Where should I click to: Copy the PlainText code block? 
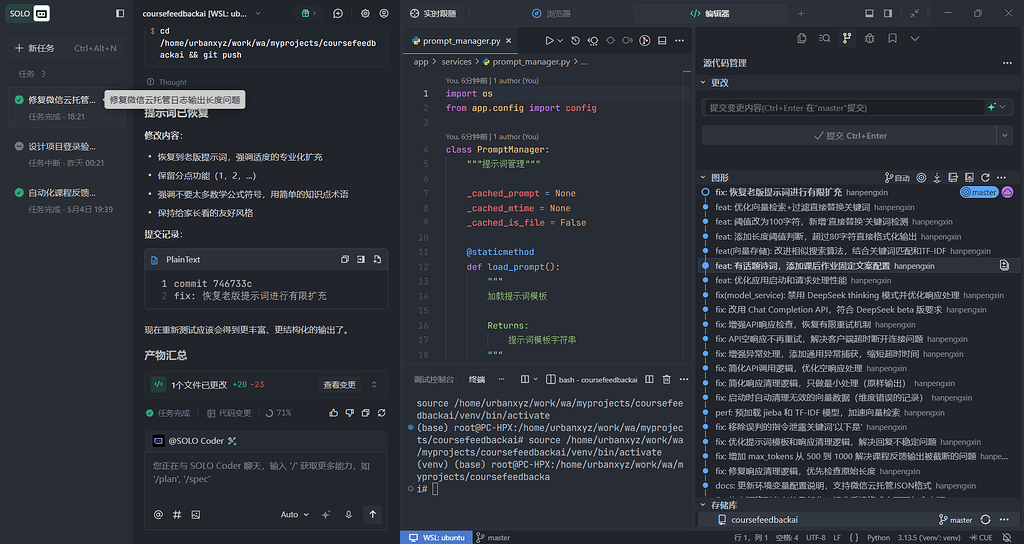[345, 259]
